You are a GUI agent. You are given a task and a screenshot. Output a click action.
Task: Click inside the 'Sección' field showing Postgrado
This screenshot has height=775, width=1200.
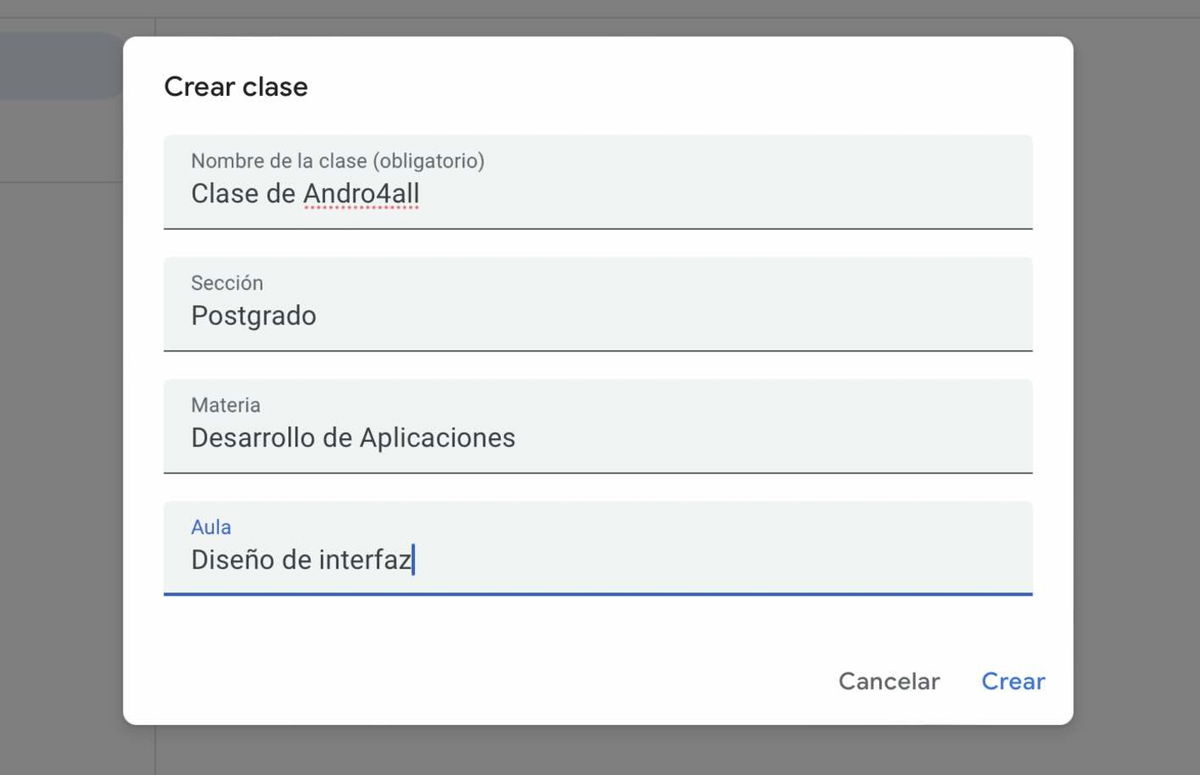[x=600, y=316]
